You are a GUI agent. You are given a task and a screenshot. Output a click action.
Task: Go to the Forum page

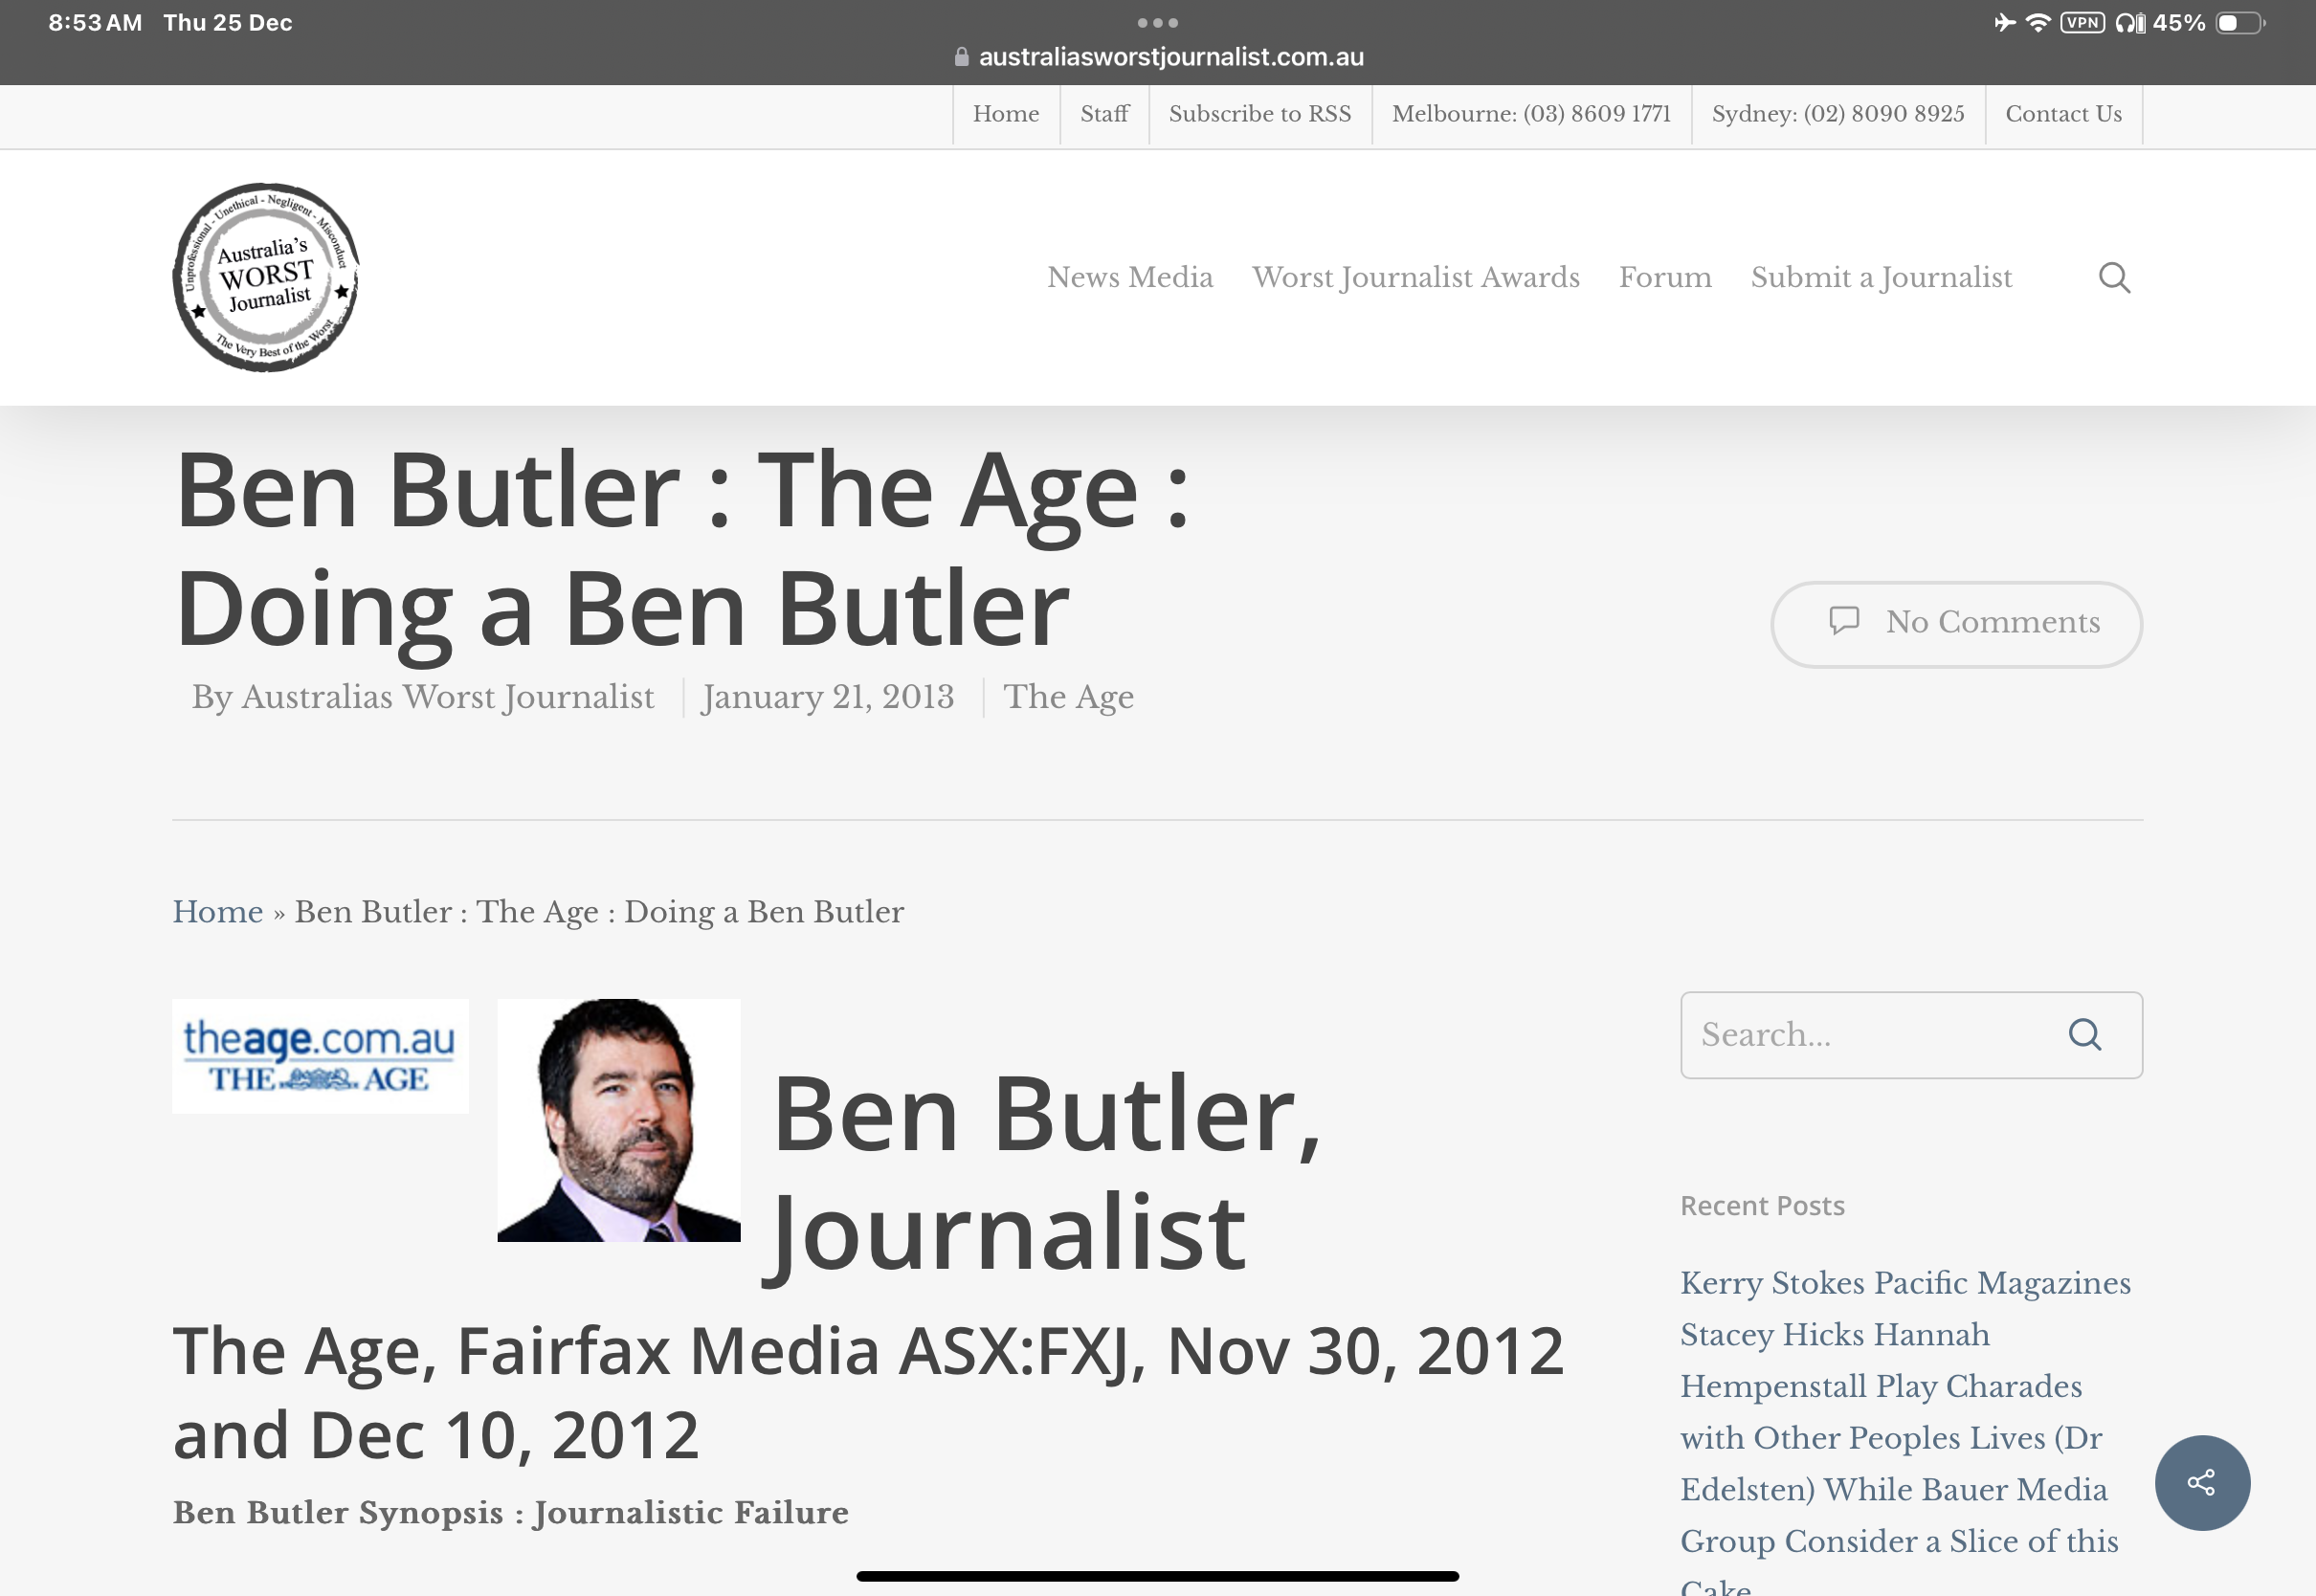(x=1664, y=277)
